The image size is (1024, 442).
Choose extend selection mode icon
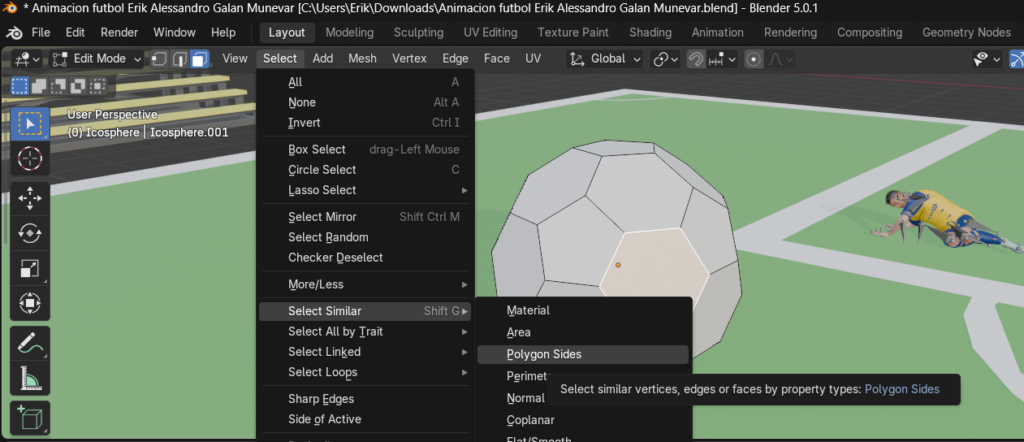(39, 86)
